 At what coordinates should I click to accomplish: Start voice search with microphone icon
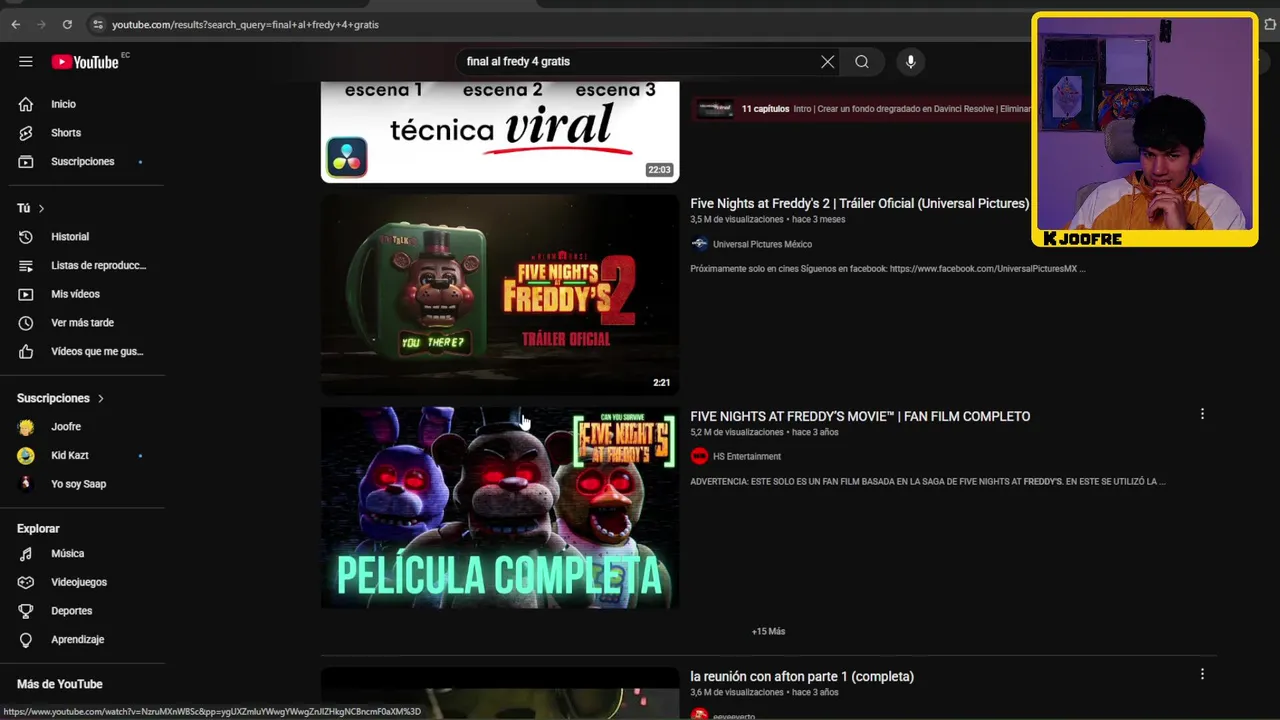910,62
